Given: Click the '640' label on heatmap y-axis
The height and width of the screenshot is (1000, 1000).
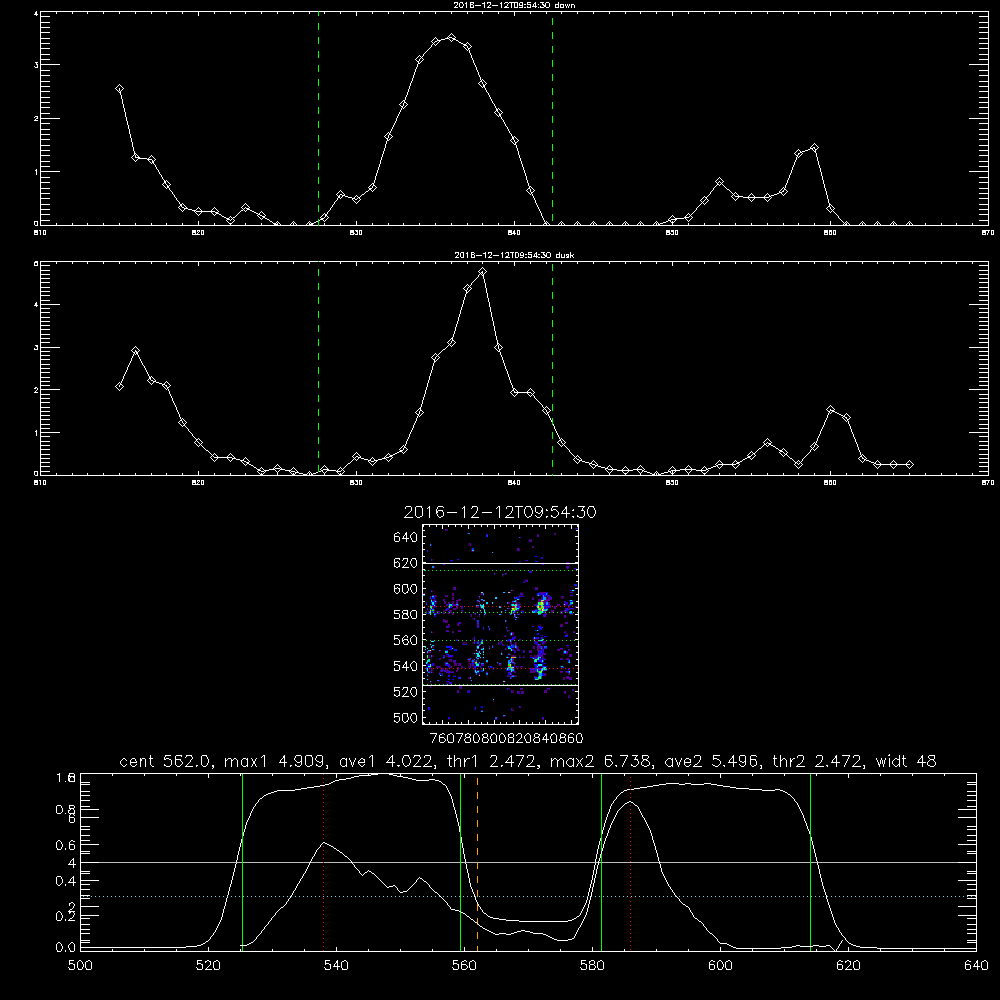Looking at the screenshot, I should pyautogui.click(x=406, y=538).
